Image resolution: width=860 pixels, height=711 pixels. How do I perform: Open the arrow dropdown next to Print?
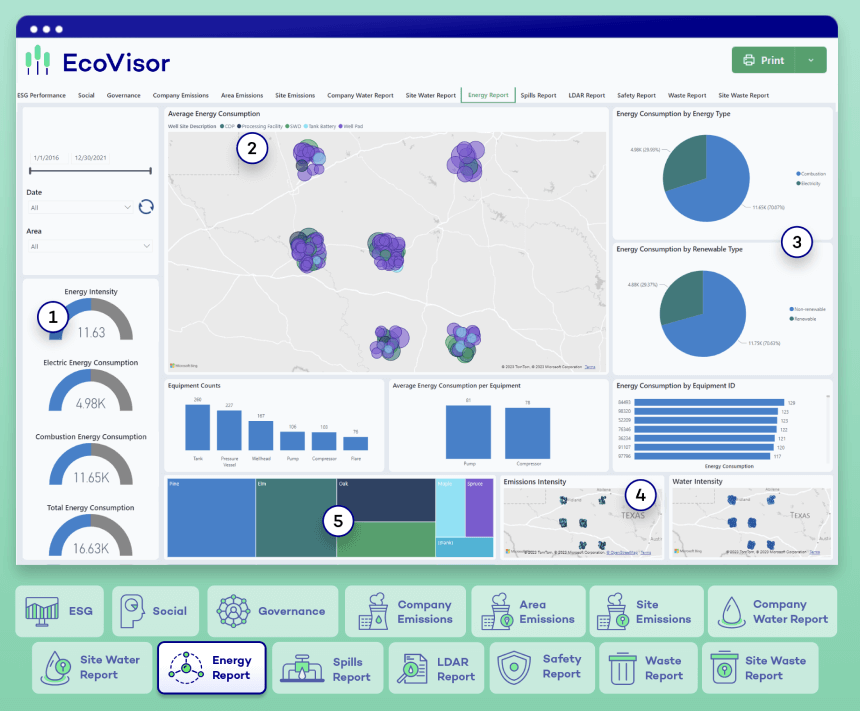(811, 60)
